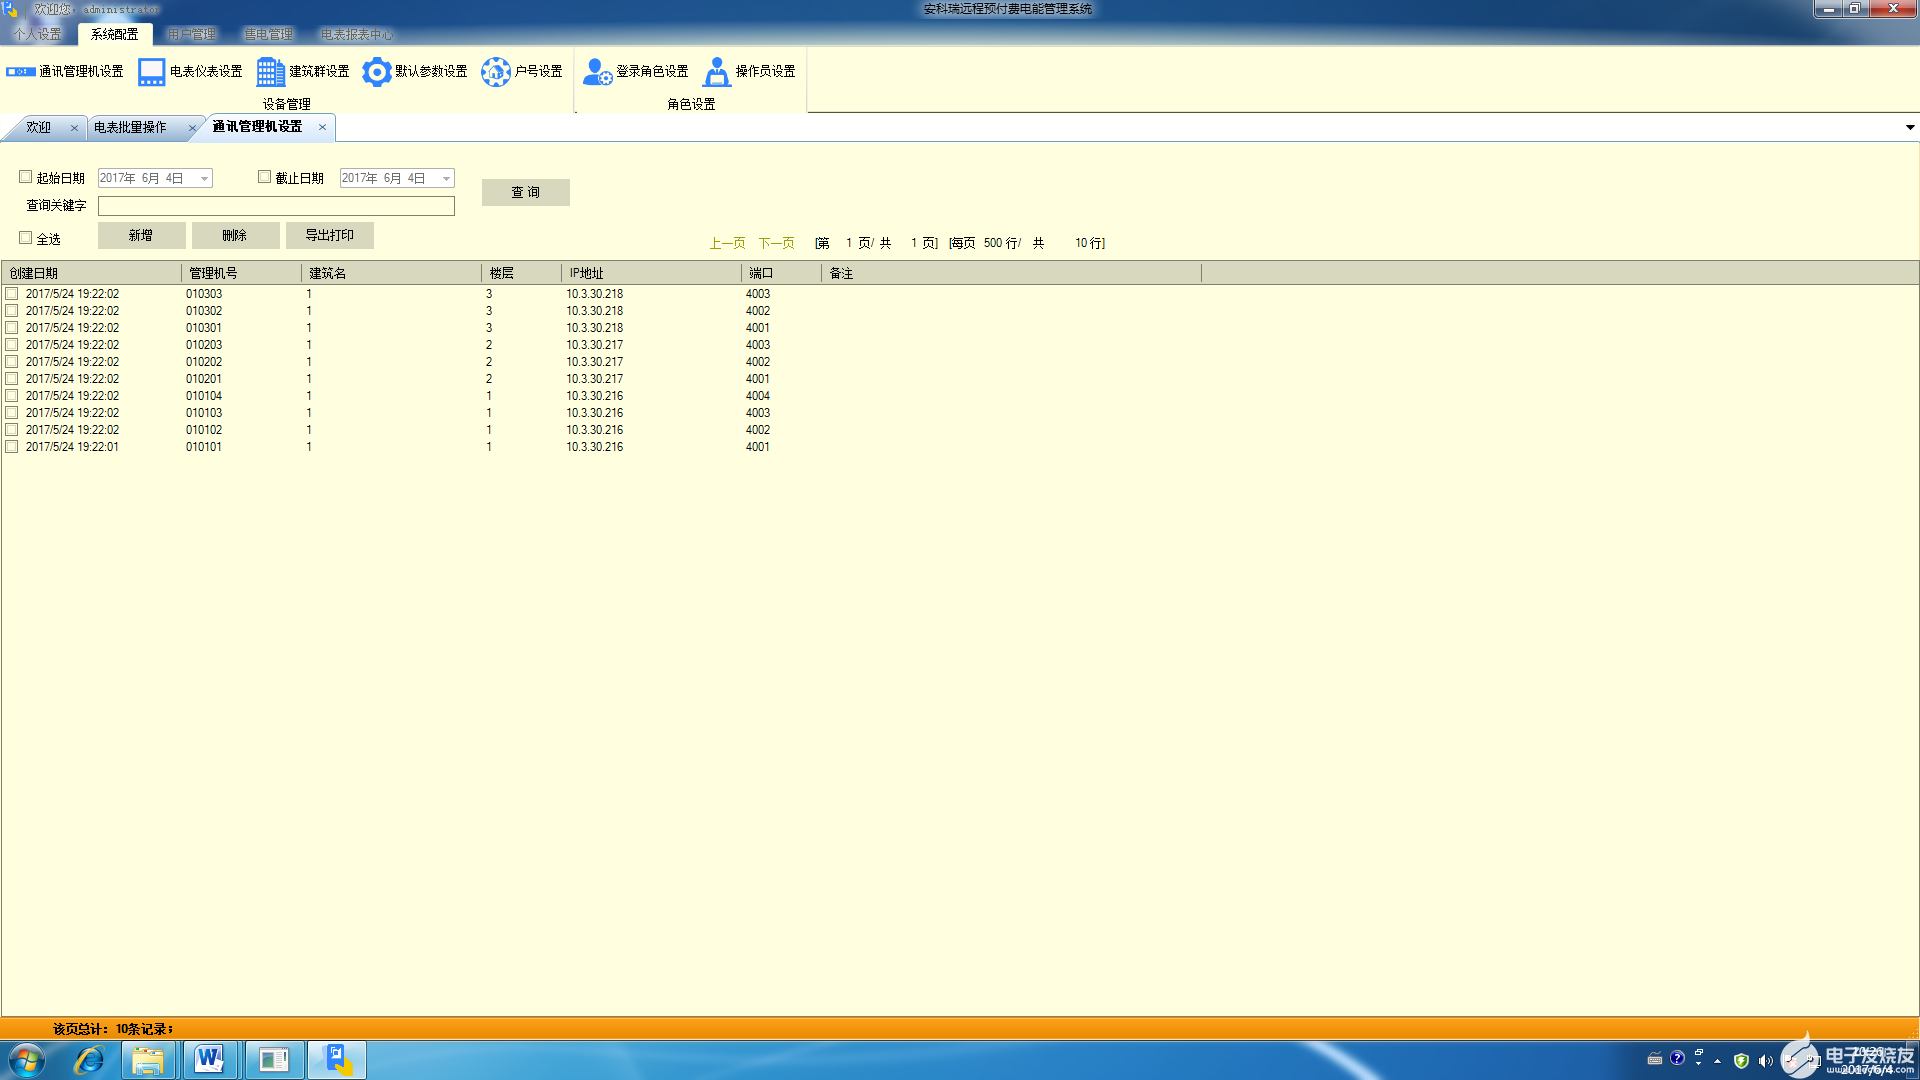Check the 全选 select-all checkbox

[x=26, y=238]
